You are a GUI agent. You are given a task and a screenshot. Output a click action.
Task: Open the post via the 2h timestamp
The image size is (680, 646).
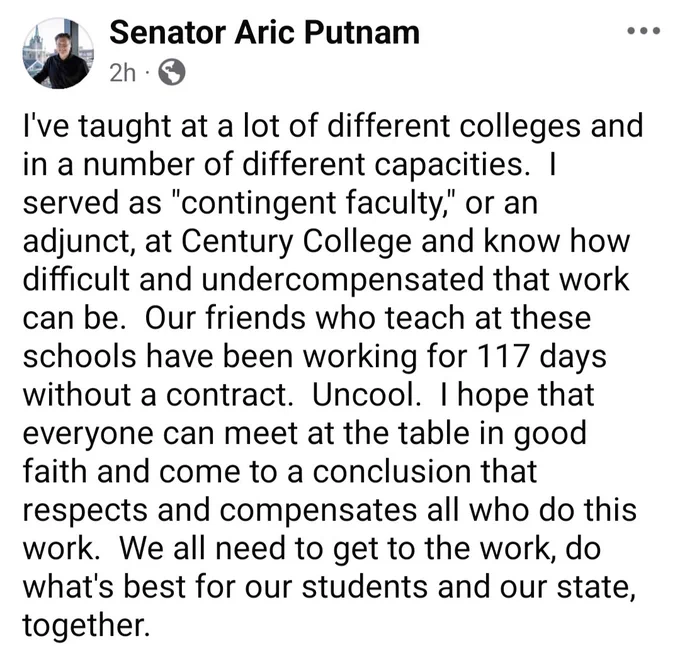coord(123,73)
